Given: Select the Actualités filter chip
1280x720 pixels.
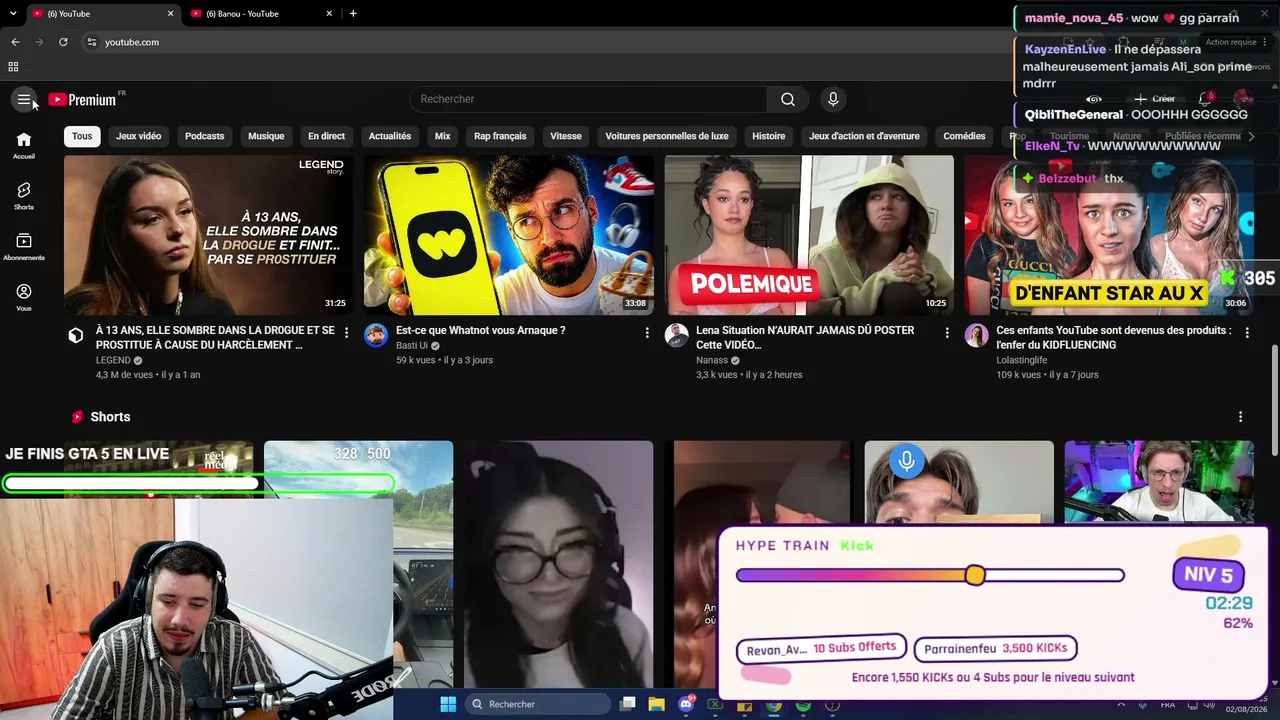Looking at the screenshot, I should click(x=390, y=136).
